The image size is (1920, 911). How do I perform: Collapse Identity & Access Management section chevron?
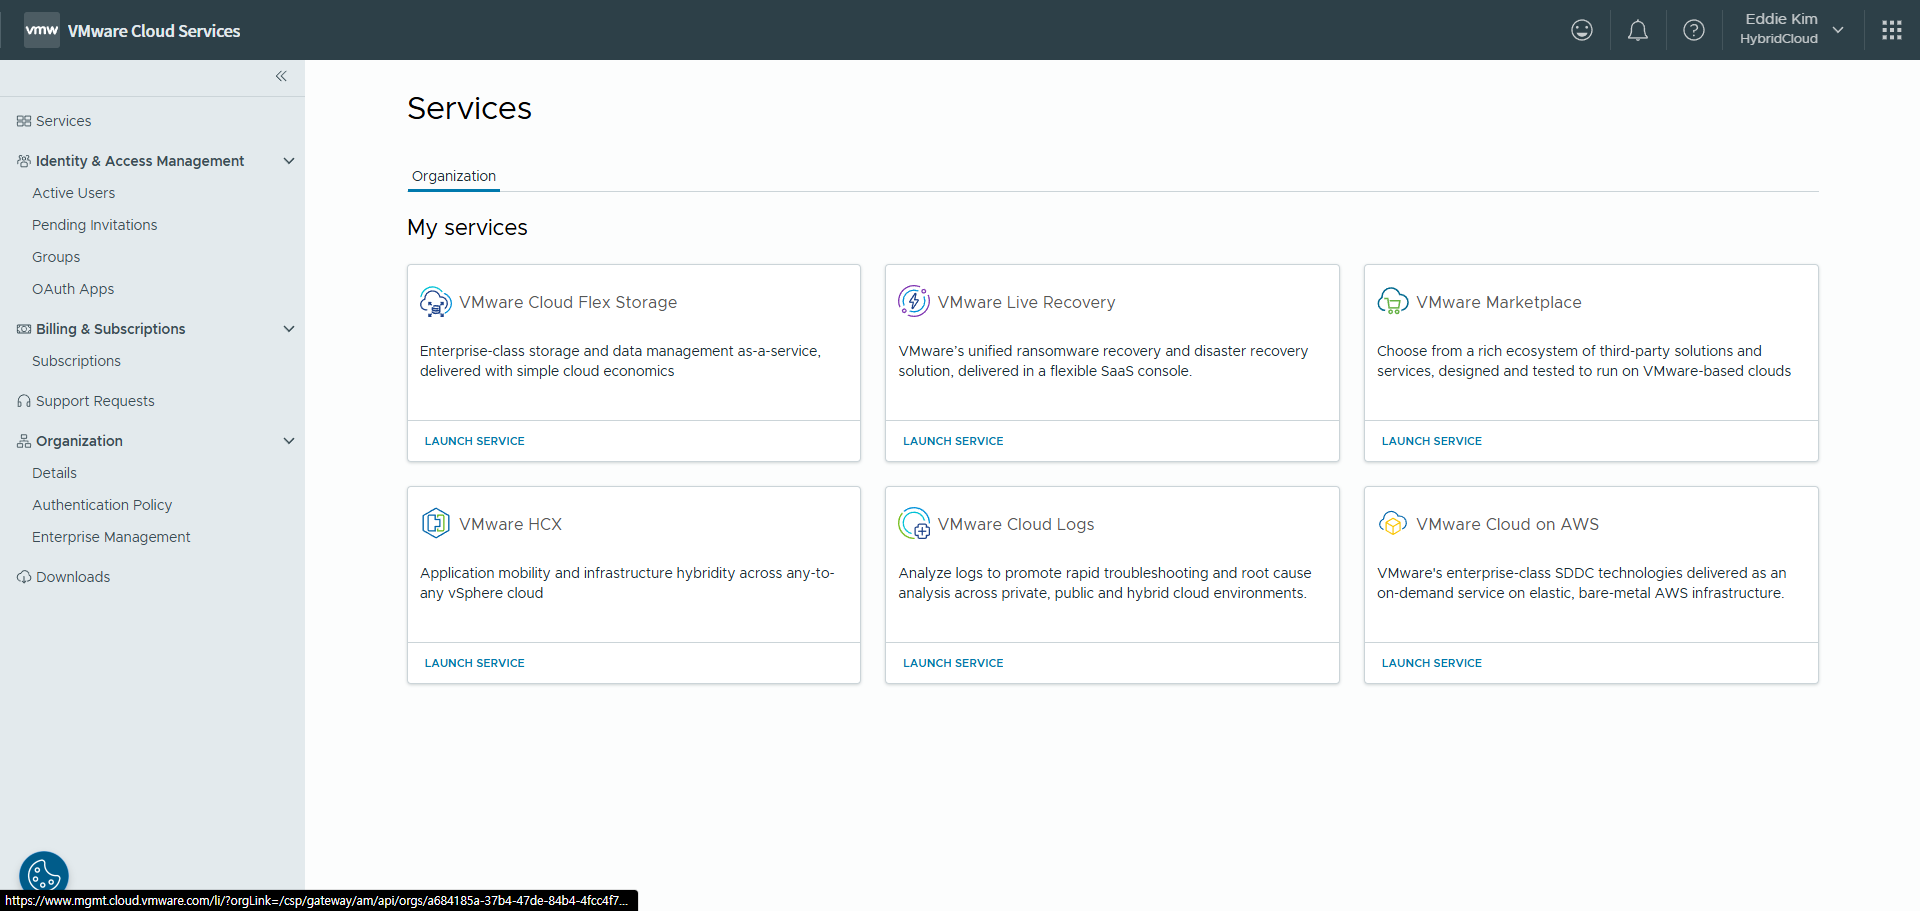point(289,161)
